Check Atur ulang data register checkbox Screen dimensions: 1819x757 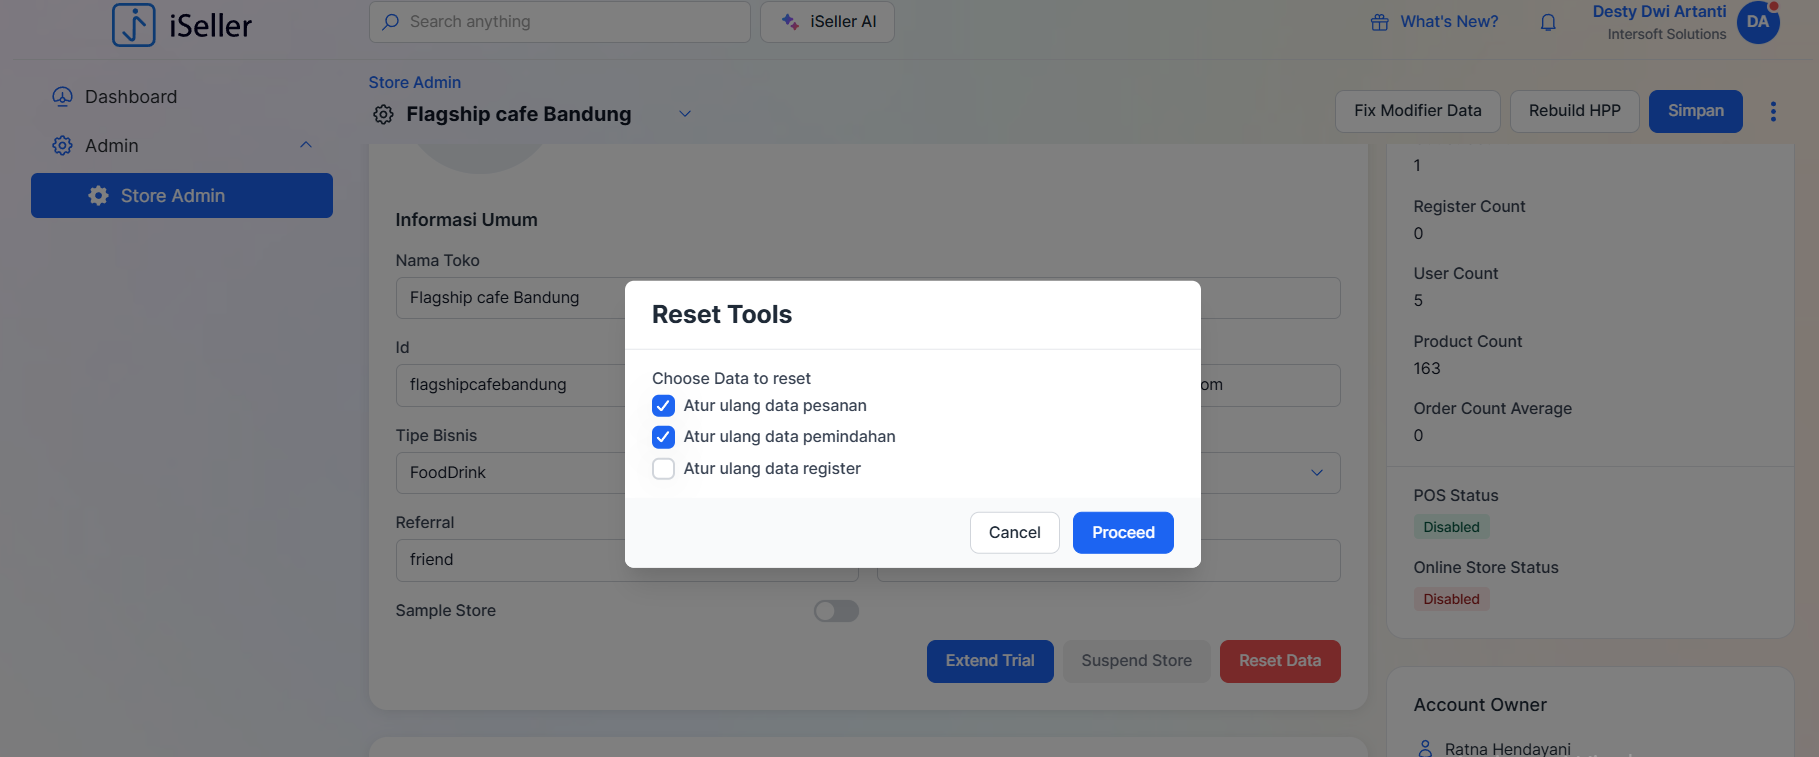point(663,469)
